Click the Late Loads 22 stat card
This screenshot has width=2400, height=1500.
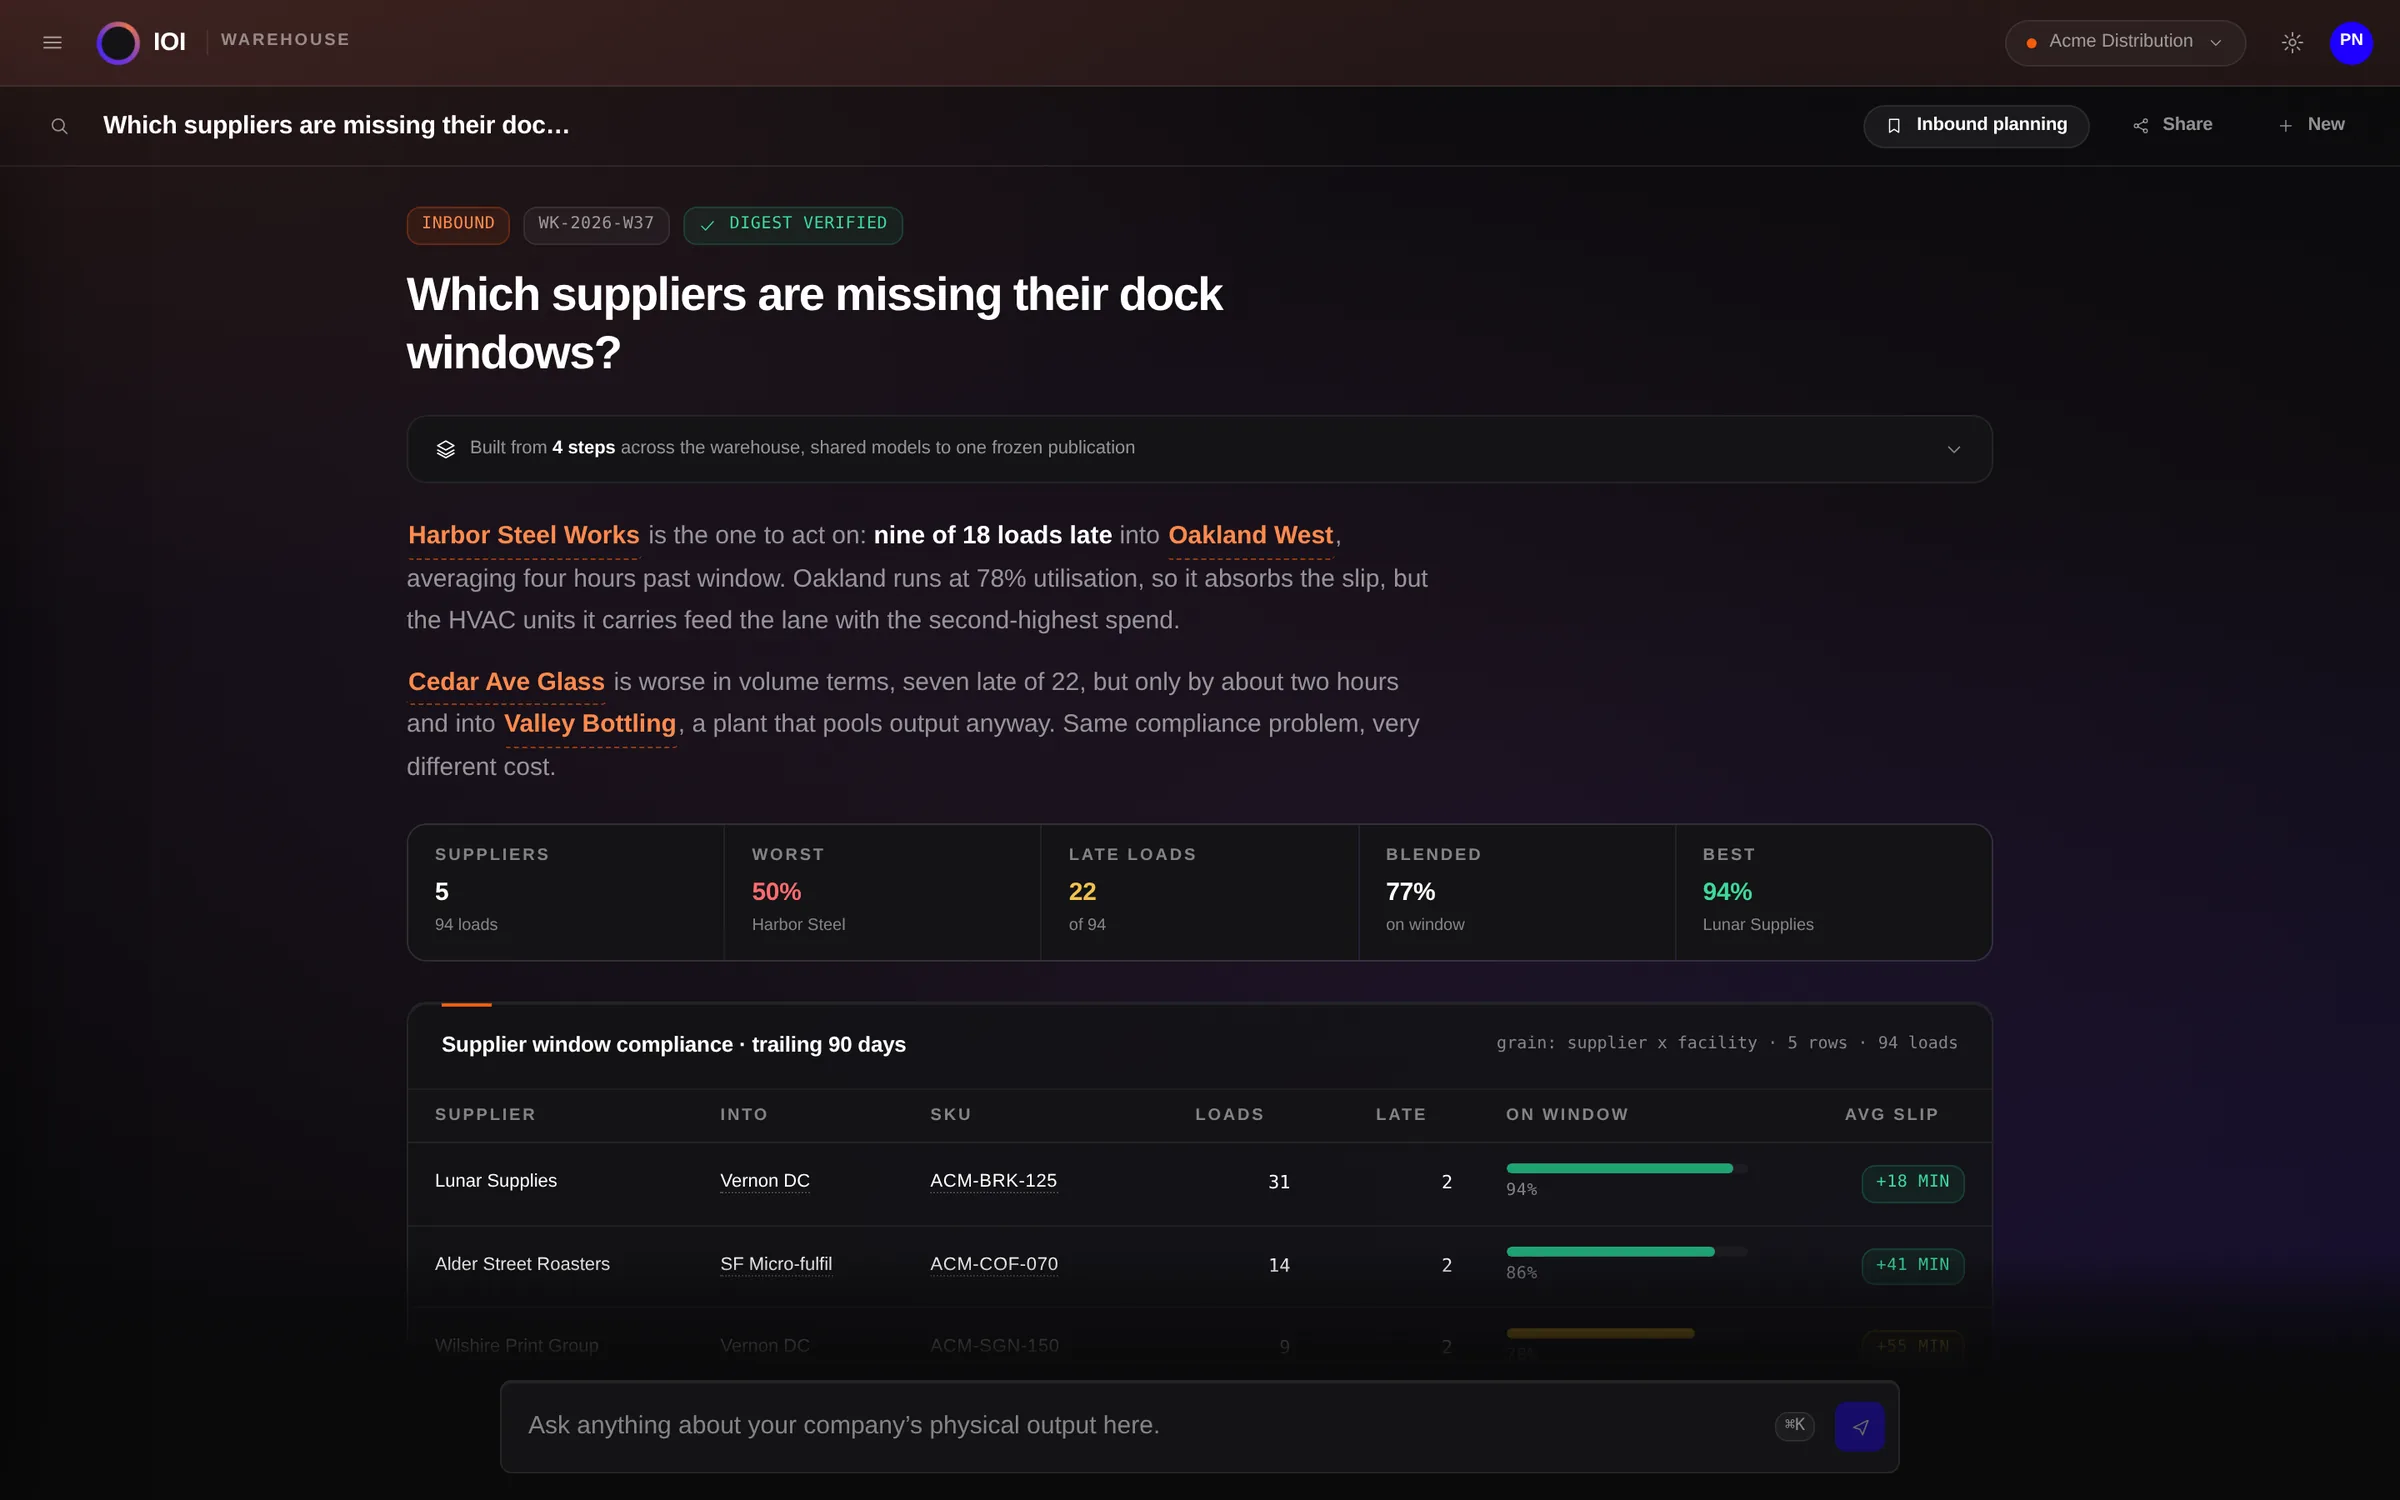point(1199,892)
